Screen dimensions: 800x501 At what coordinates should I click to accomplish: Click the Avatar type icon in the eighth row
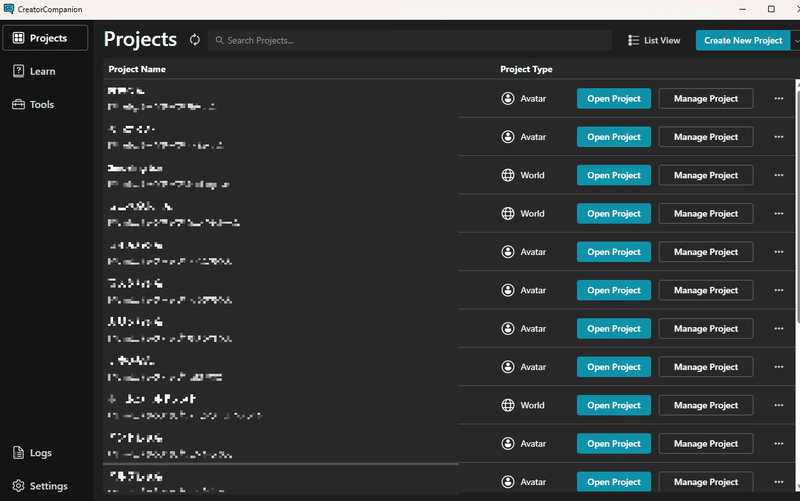508,367
